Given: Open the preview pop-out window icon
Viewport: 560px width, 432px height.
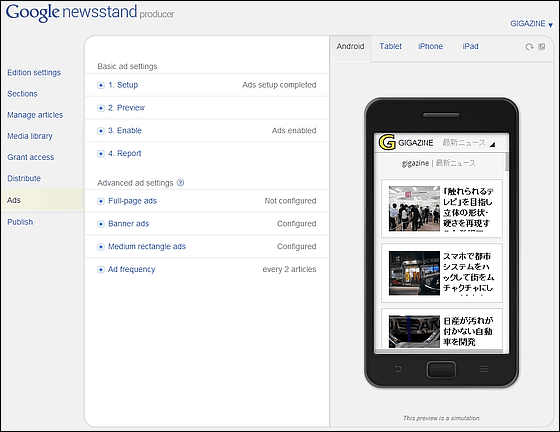Looking at the screenshot, I should click(542, 47).
